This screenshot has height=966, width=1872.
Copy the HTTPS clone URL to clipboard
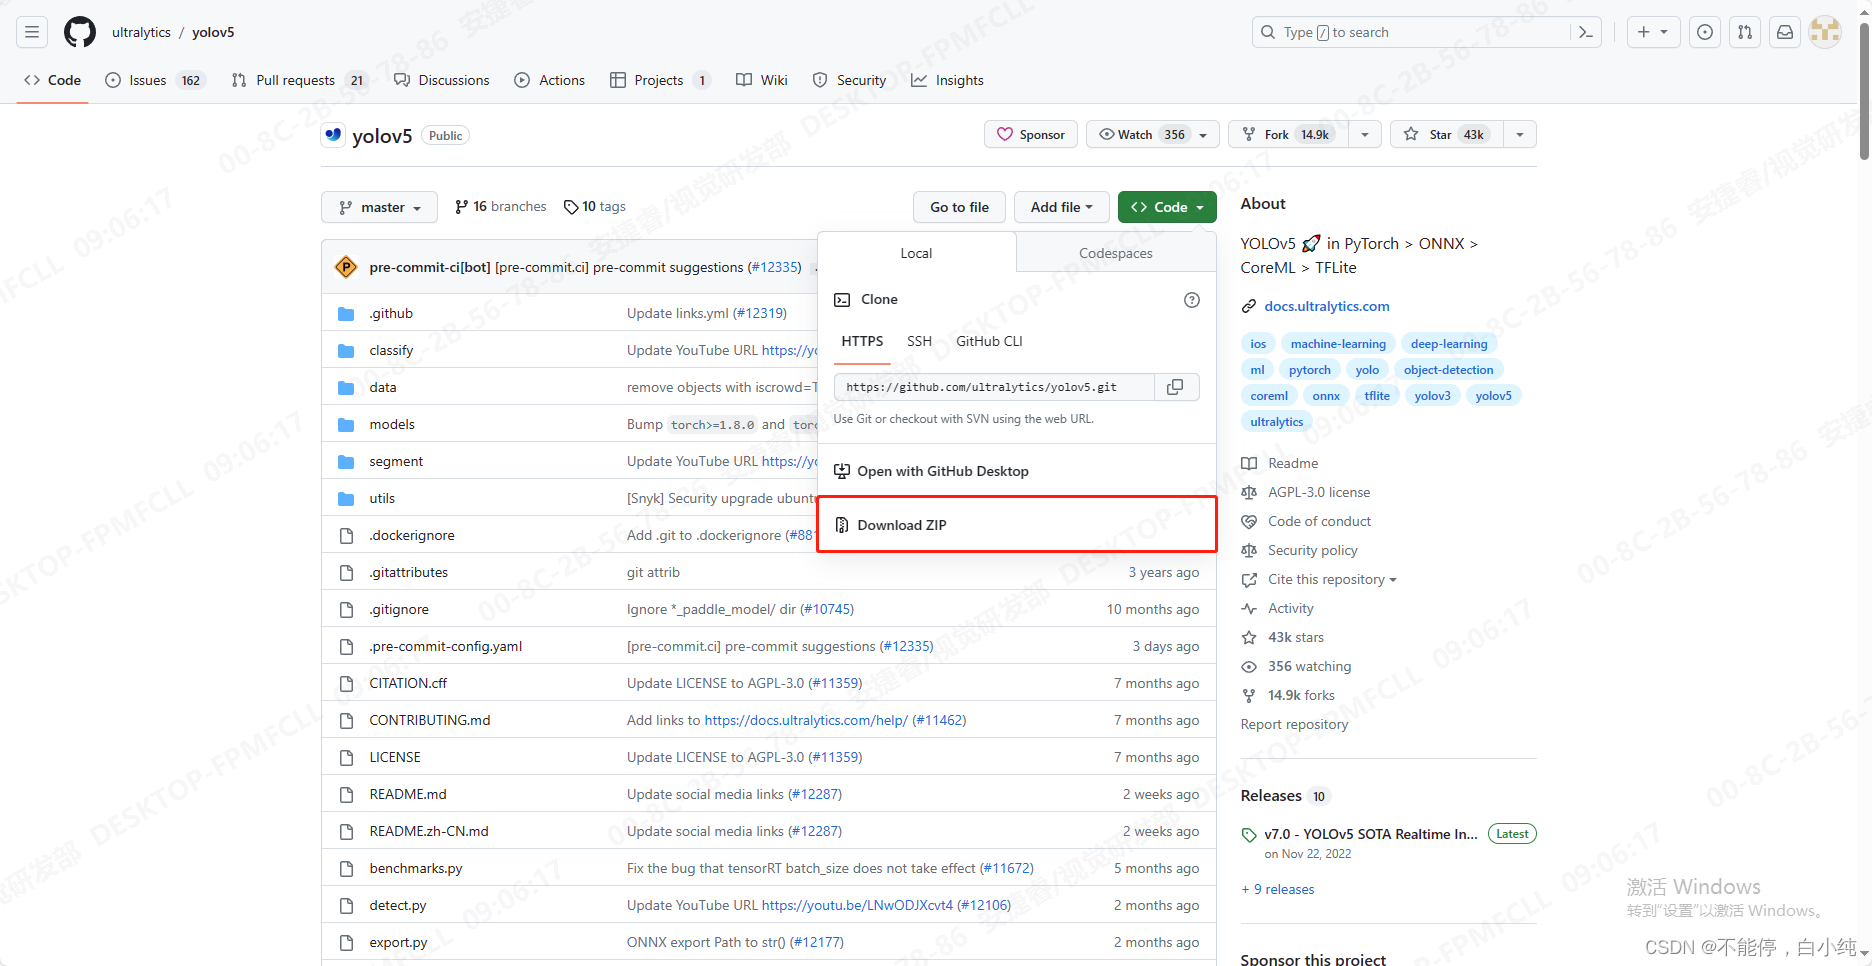pos(1176,387)
